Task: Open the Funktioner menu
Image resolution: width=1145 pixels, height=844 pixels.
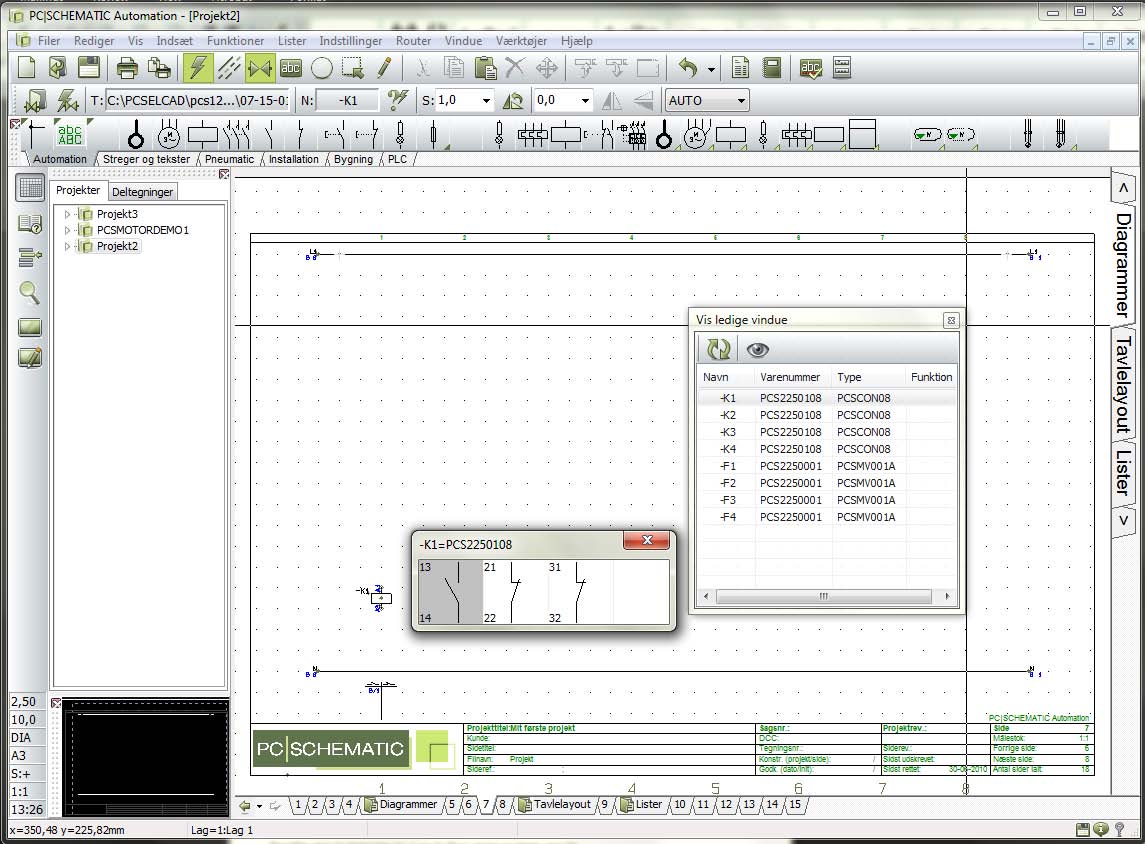Action: pos(235,41)
